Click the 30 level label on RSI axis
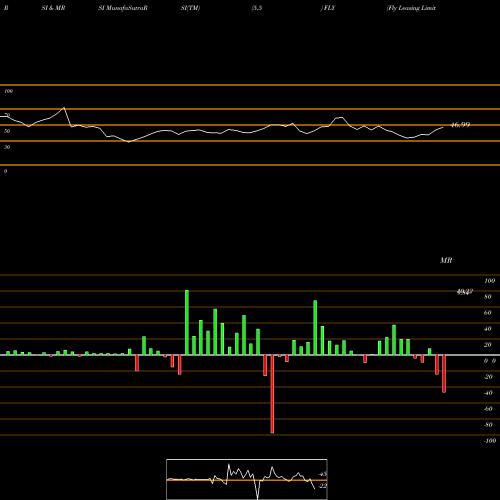Viewport: 500px width, 500px height. pos(7,147)
